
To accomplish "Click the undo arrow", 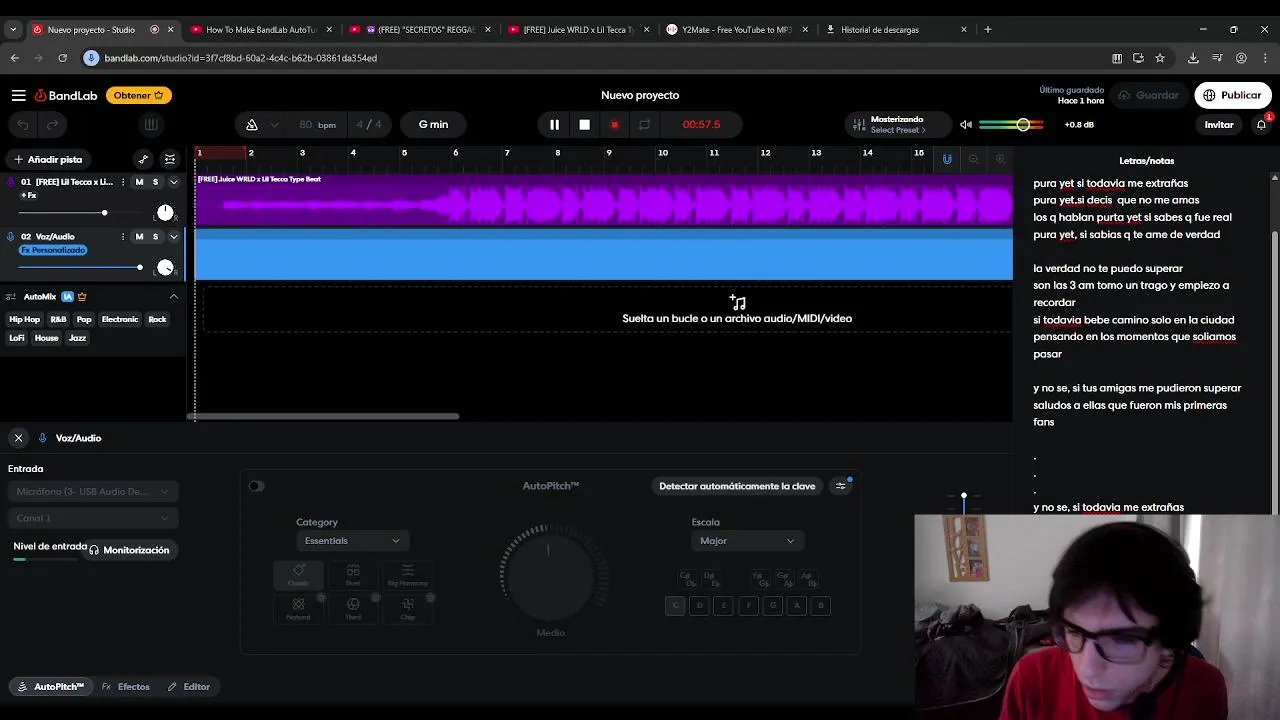I will (x=23, y=125).
